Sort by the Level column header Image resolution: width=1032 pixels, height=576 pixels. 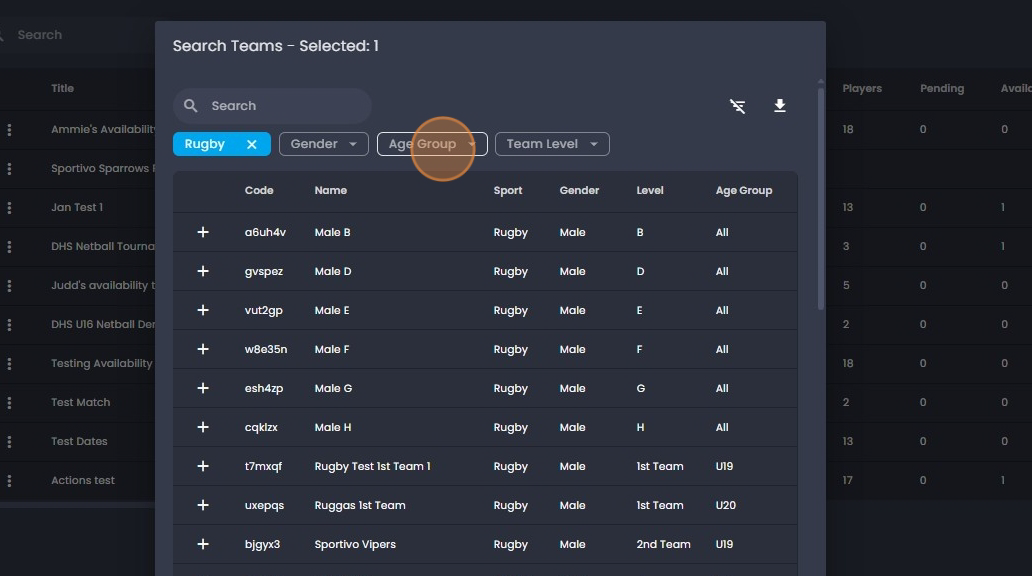(x=650, y=190)
